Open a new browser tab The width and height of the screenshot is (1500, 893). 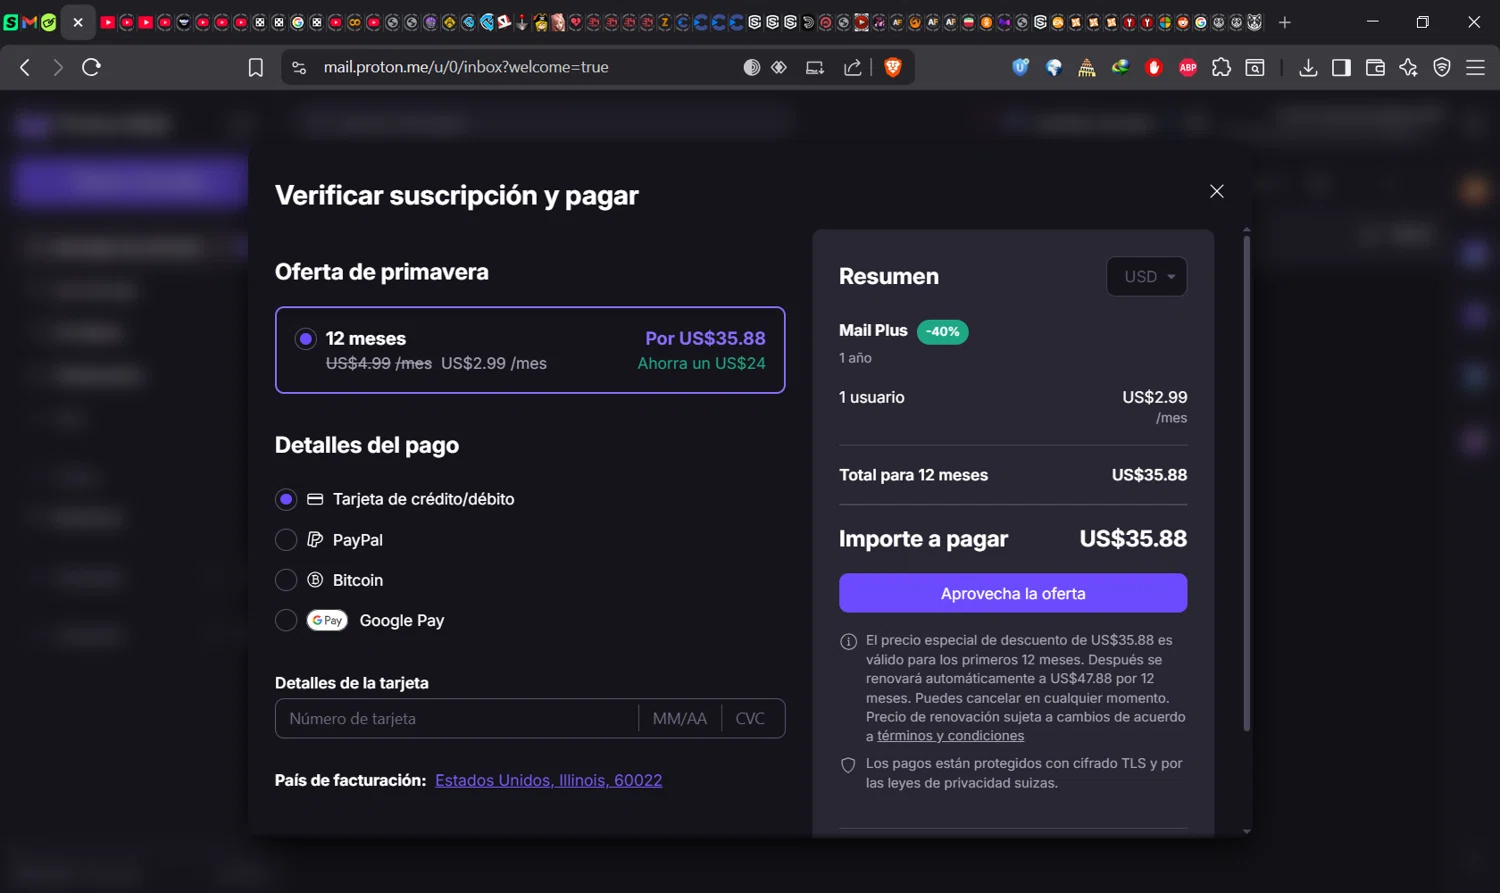pyautogui.click(x=1285, y=22)
